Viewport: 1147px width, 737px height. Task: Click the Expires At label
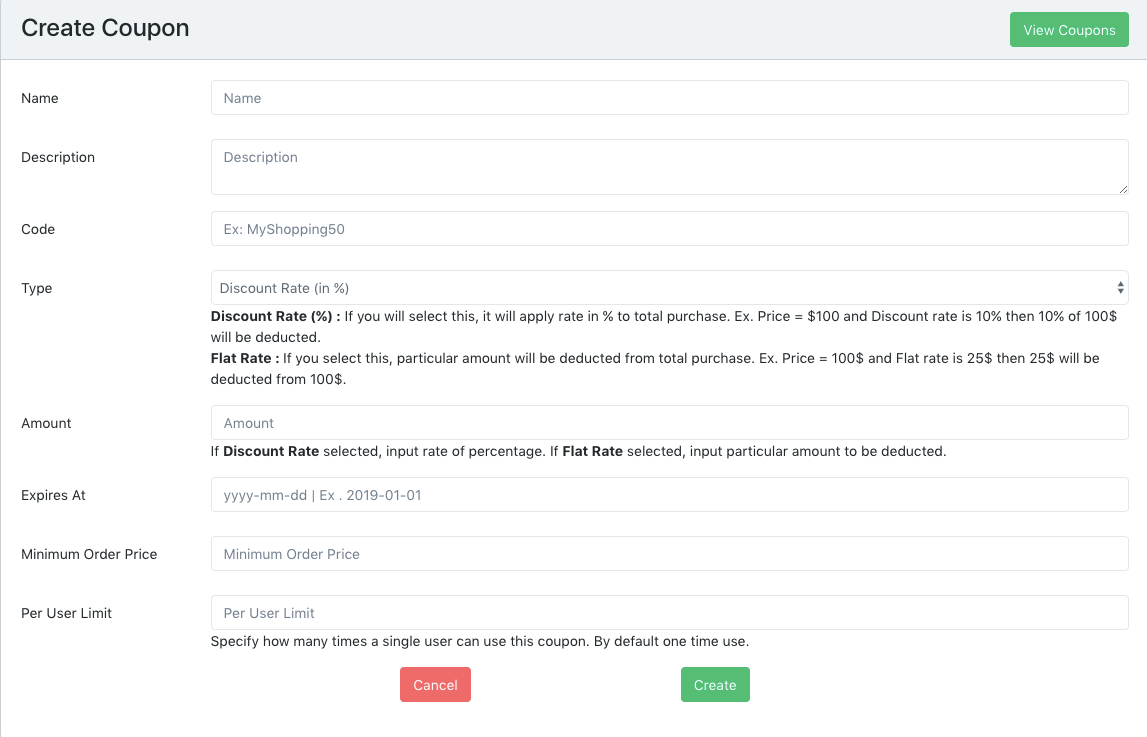[53, 495]
